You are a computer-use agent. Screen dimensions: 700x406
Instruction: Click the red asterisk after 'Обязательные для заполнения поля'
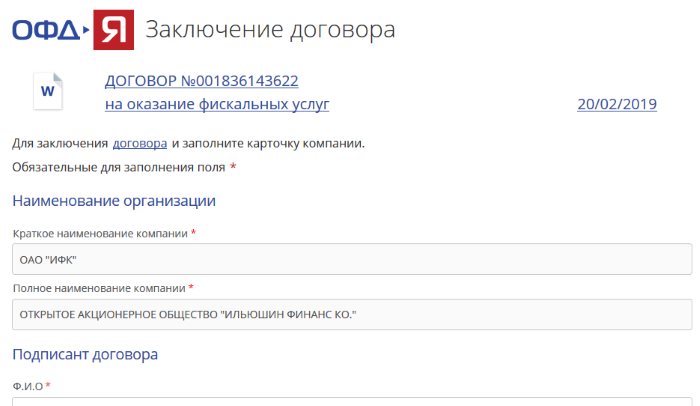pos(233,167)
